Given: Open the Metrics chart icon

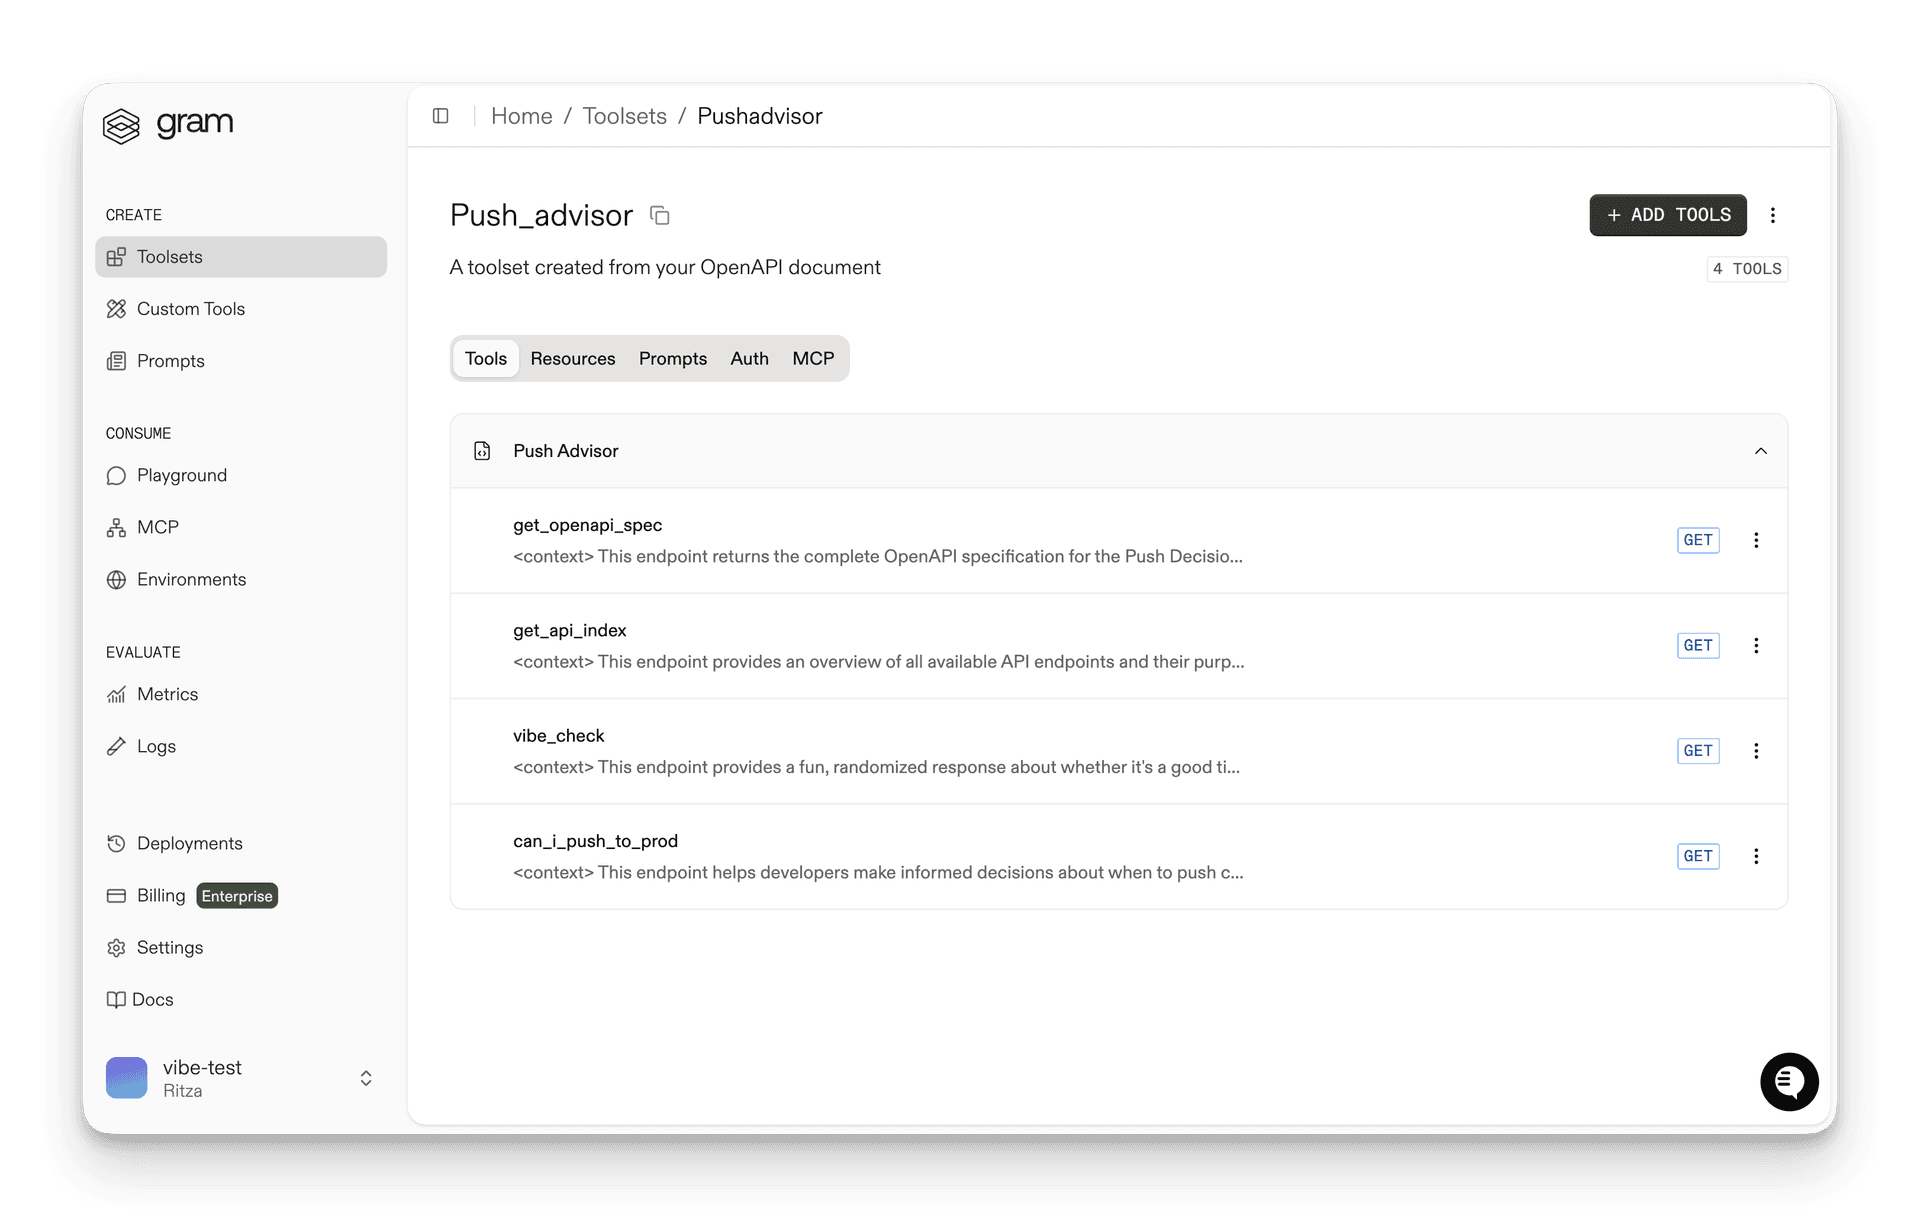Looking at the screenshot, I should pyautogui.click(x=117, y=694).
